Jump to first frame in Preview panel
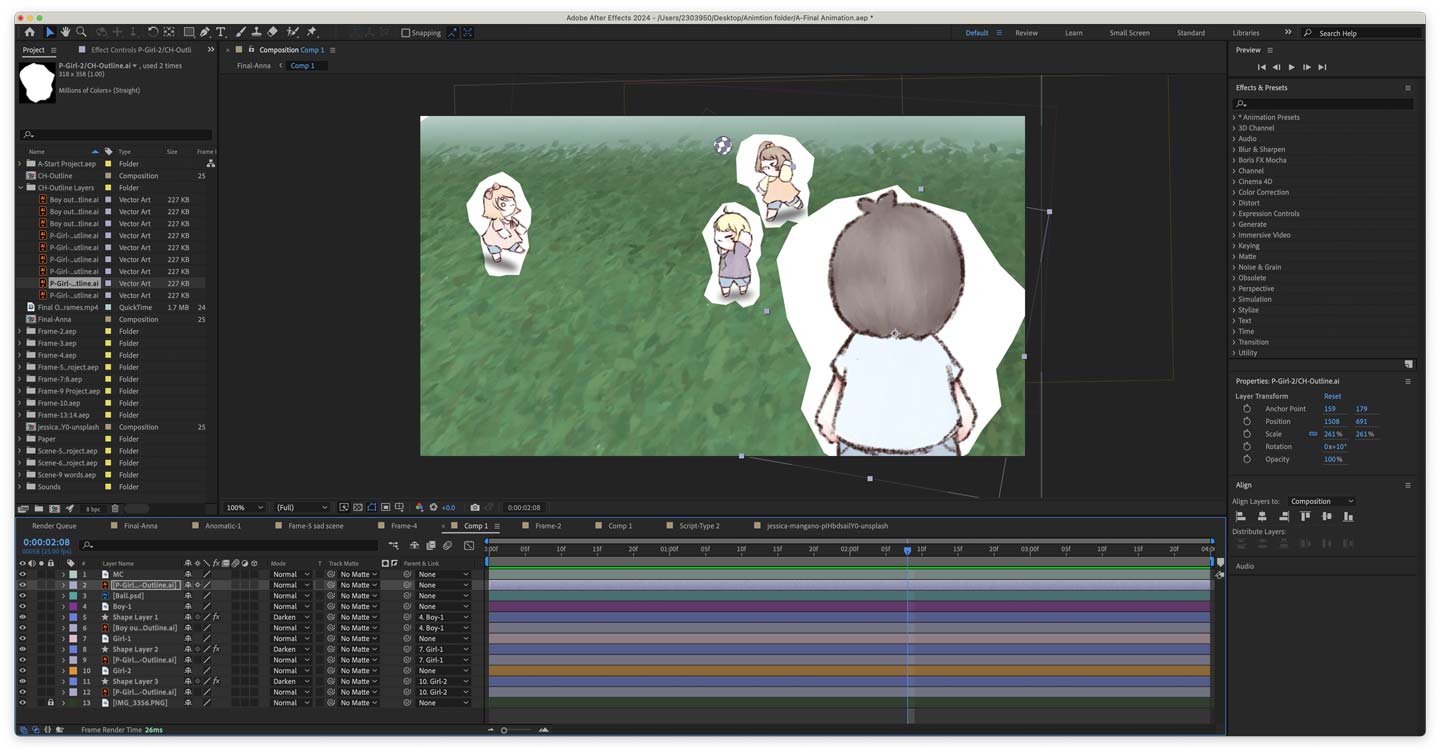This screenshot has width=1440, height=753. pos(1261,67)
